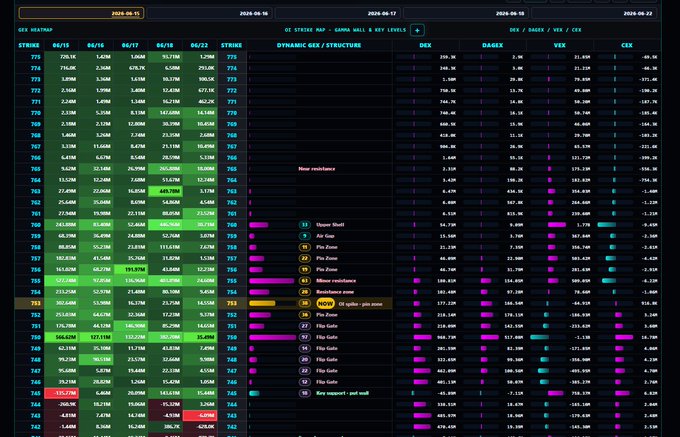The image size is (680, 437).
Task: Click the Dynamic GEX / Structure column header
Action: 319,45
